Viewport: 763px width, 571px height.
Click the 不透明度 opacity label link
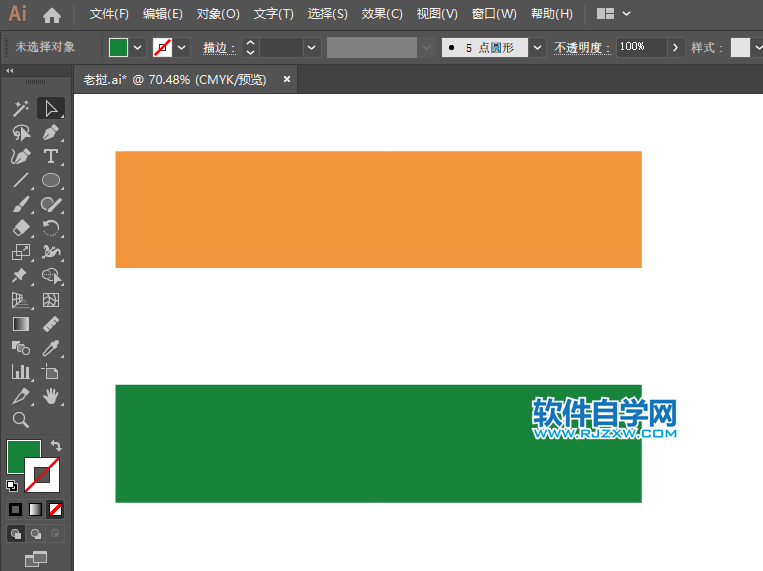pyautogui.click(x=581, y=47)
